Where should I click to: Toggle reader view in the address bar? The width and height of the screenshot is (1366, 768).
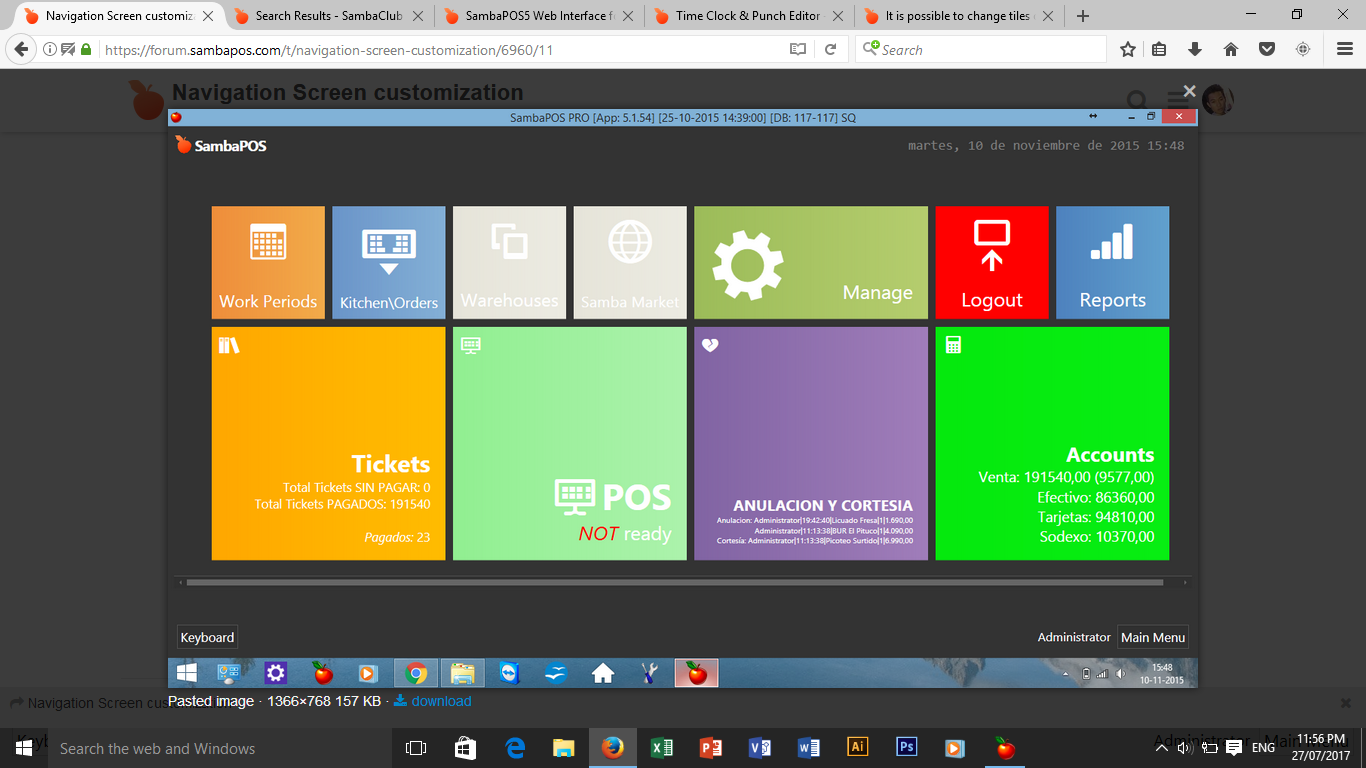pyautogui.click(x=797, y=49)
